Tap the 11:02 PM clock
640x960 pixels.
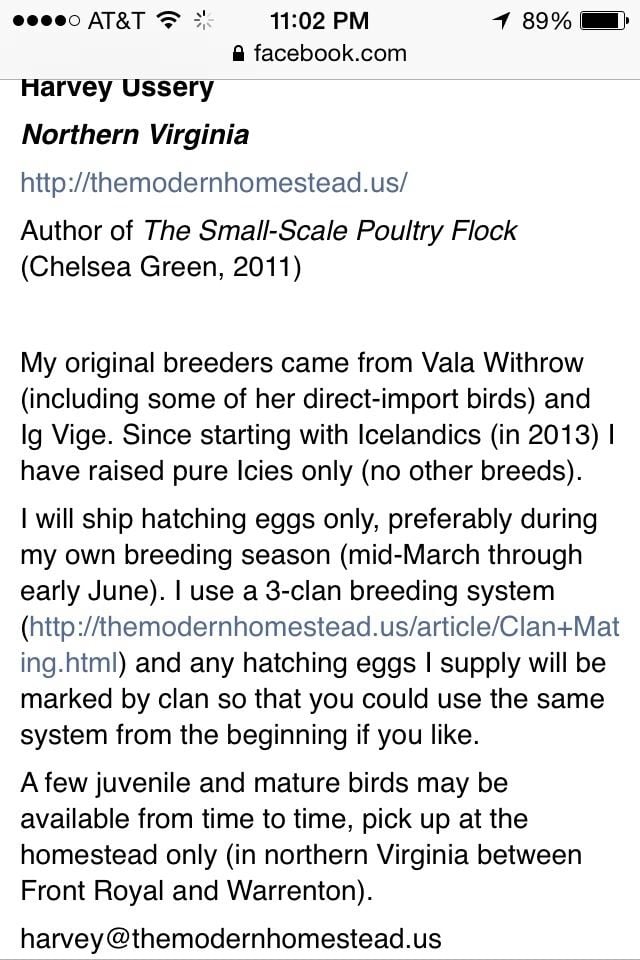(319, 21)
